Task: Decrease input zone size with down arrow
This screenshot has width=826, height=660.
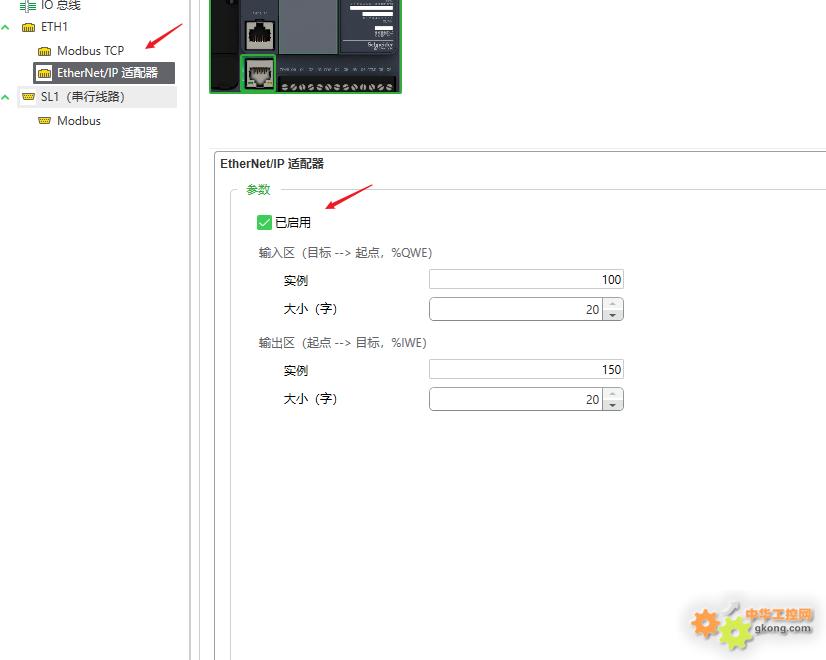Action: [x=613, y=315]
